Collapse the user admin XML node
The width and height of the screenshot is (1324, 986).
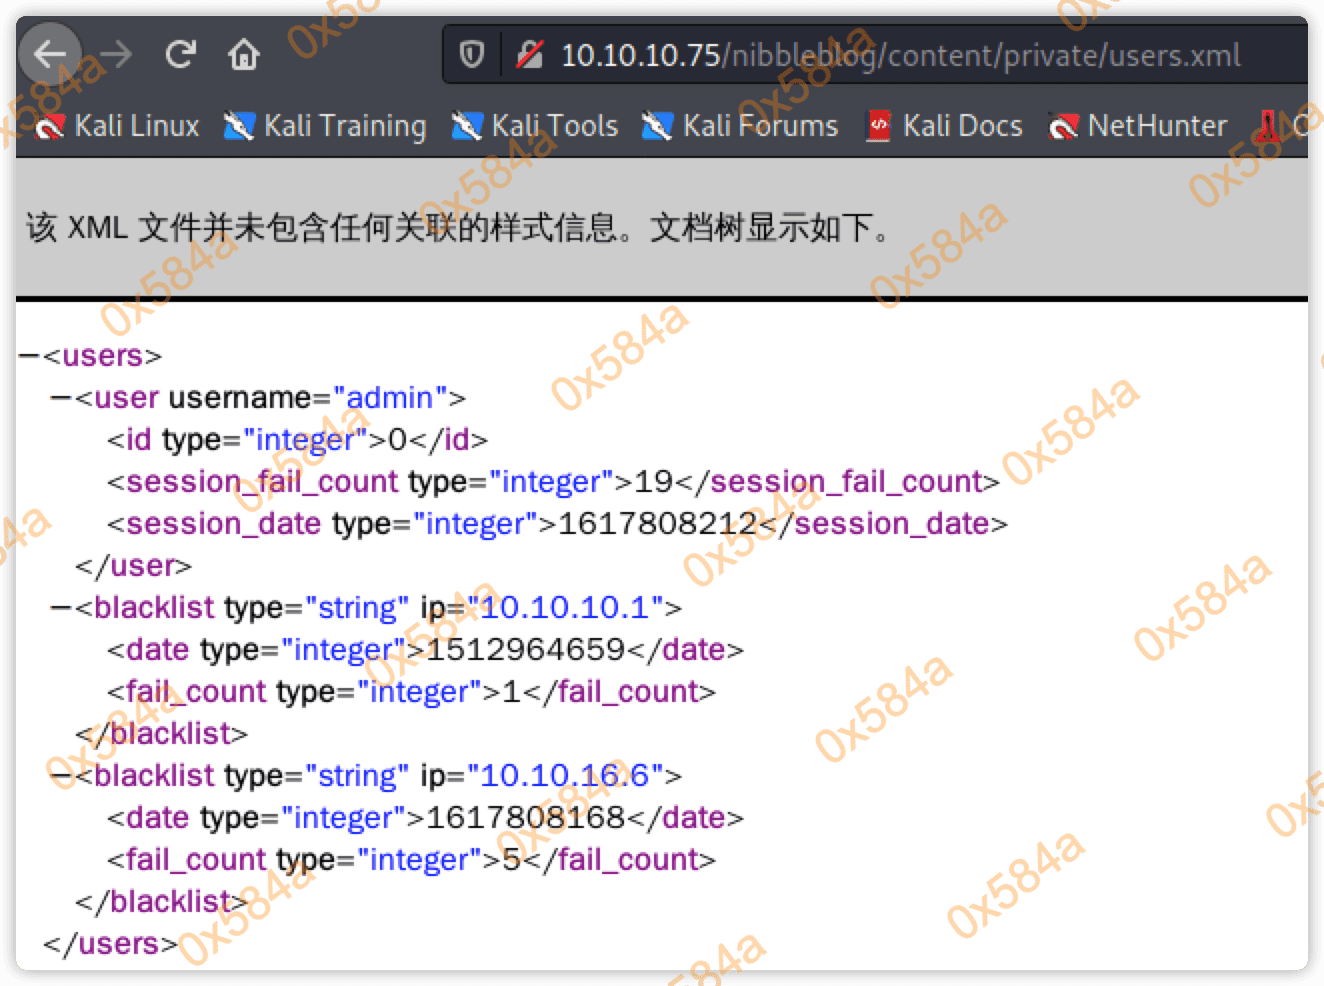pos(61,398)
